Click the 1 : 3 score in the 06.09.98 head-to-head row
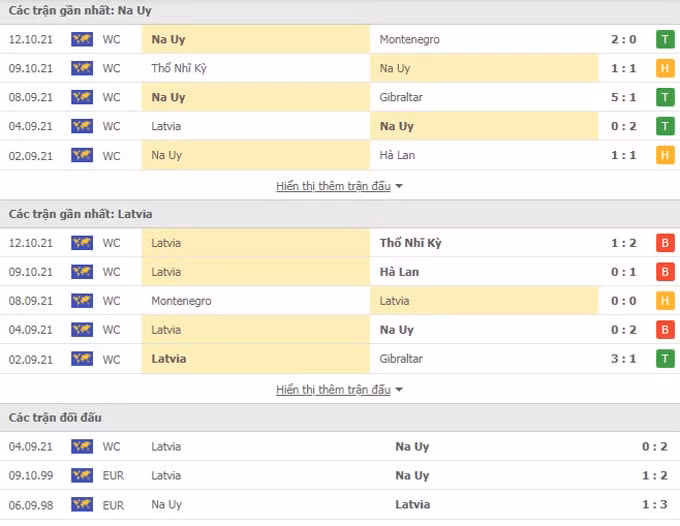The height and width of the screenshot is (526, 680). click(x=655, y=505)
